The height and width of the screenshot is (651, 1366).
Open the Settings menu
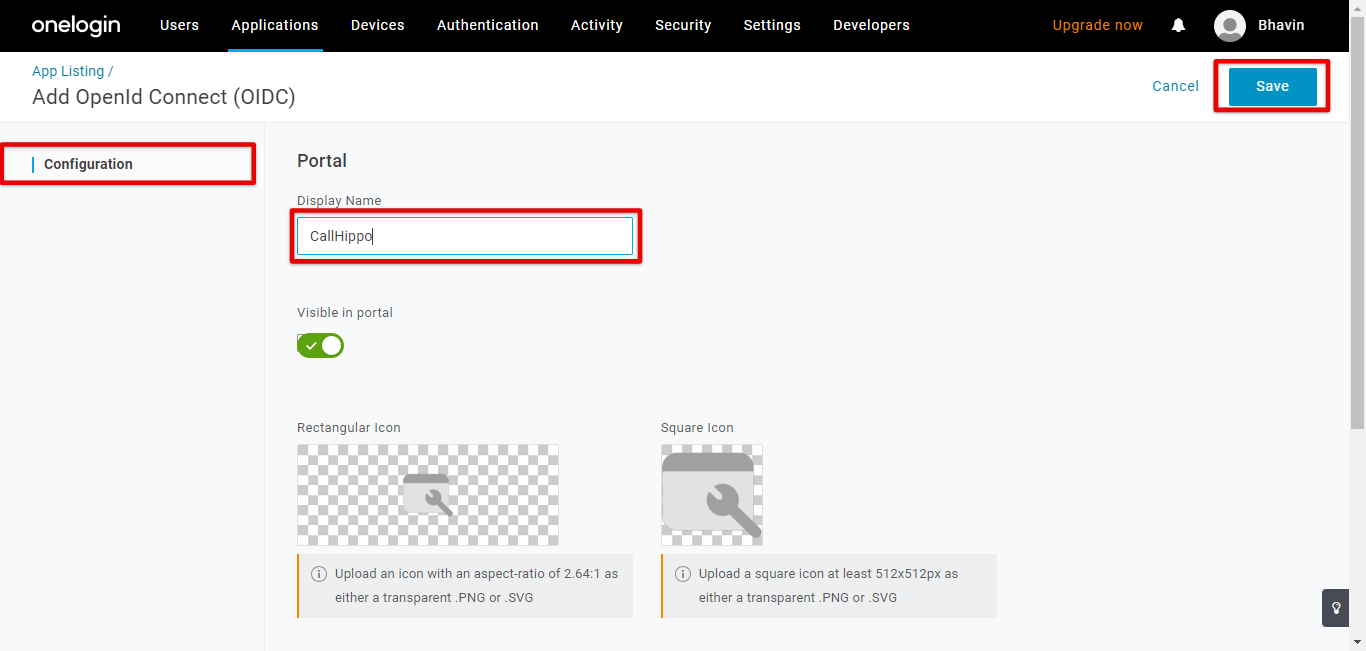772,25
